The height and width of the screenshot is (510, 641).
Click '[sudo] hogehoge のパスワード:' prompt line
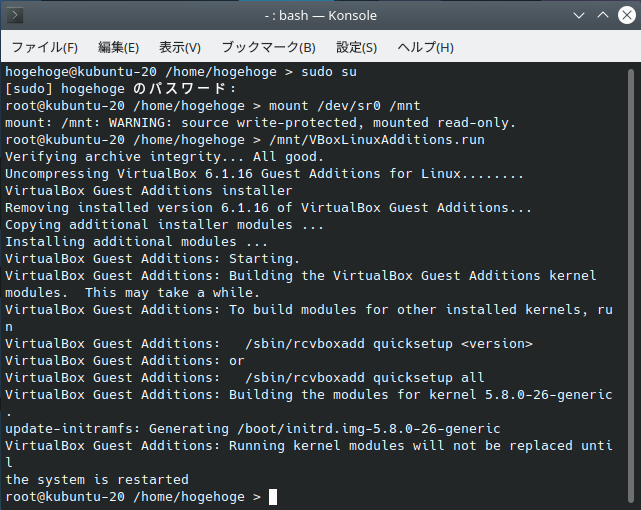[121, 89]
